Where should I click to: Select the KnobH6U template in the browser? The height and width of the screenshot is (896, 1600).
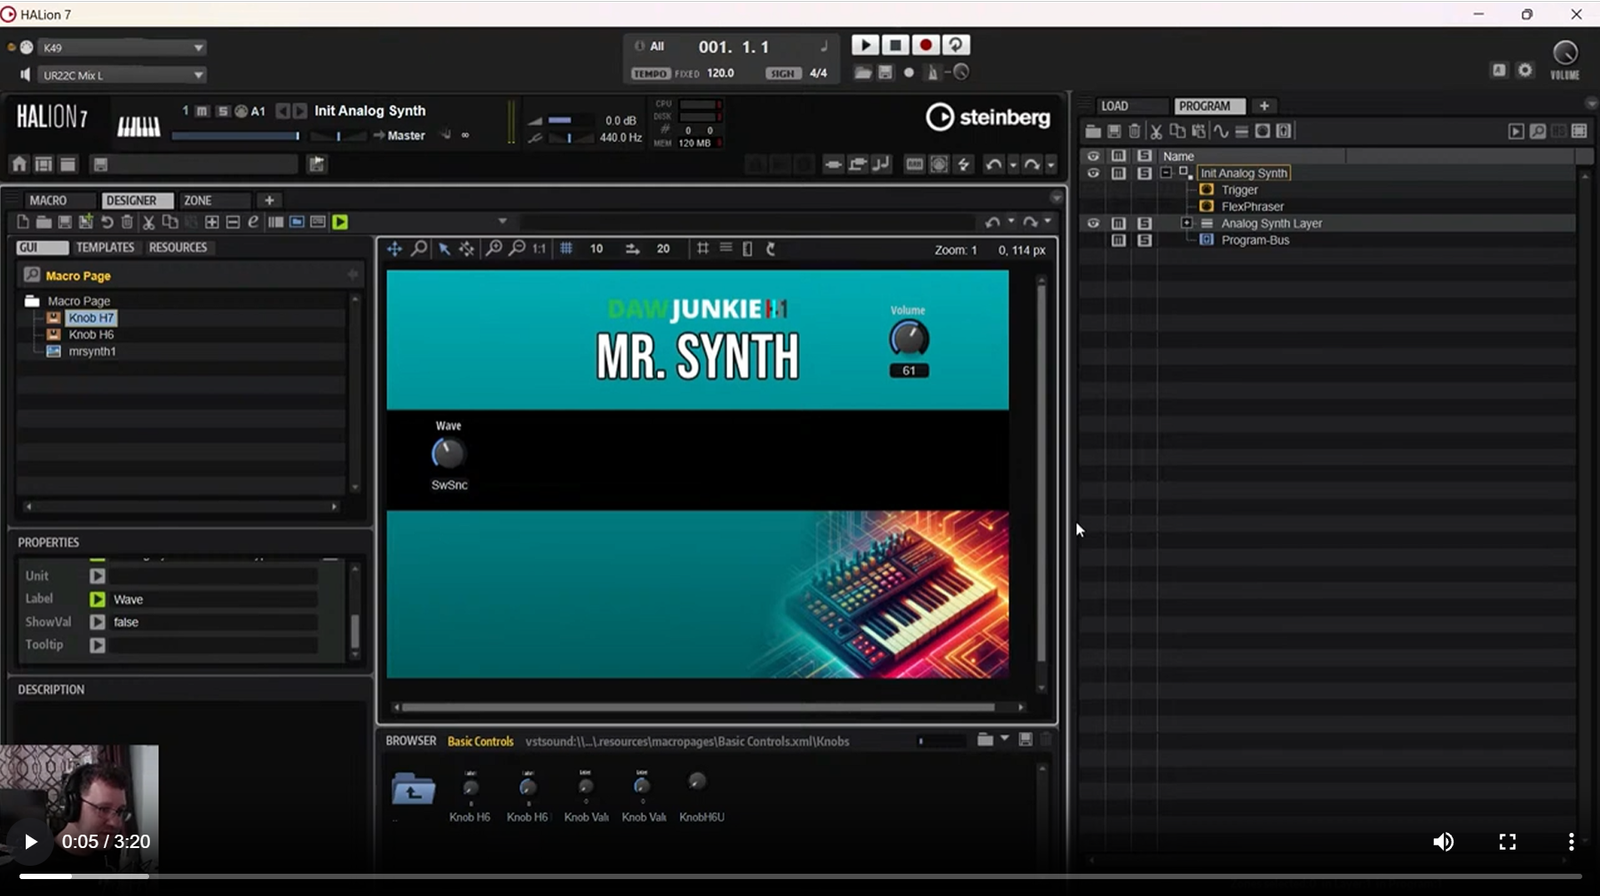click(x=701, y=795)
